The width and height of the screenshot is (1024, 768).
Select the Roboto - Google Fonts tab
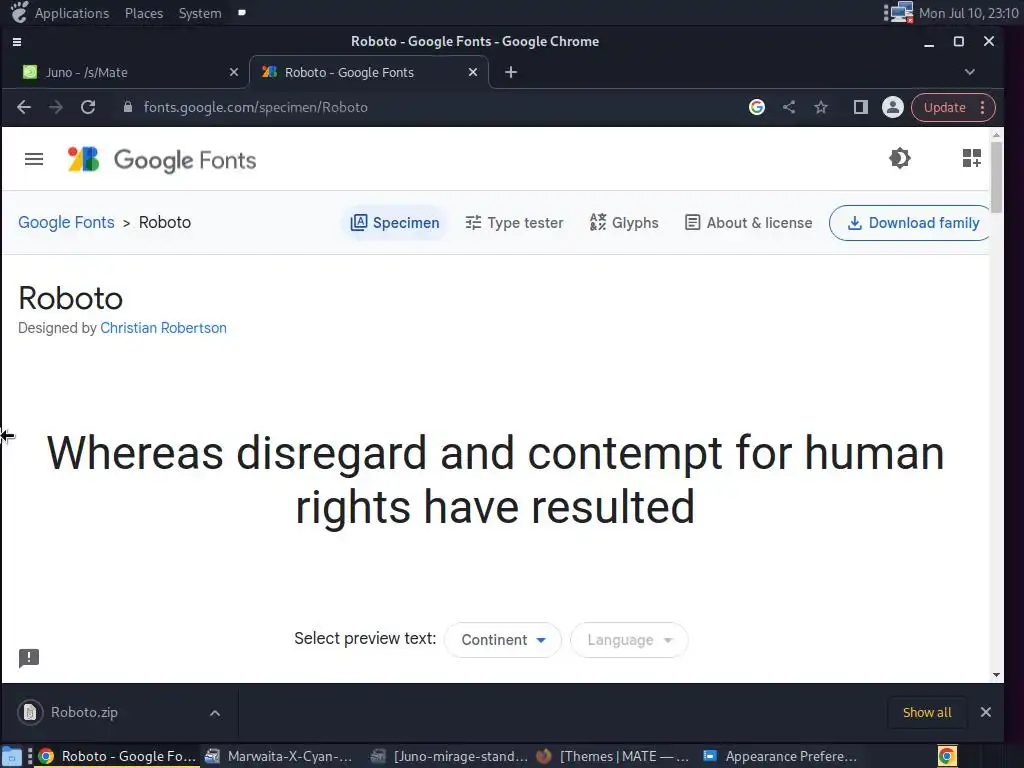tap(369, 72)
